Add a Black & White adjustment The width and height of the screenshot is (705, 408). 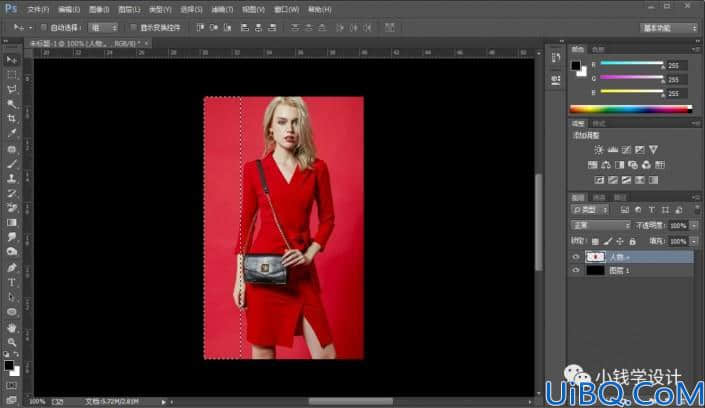tap(620, 165)
